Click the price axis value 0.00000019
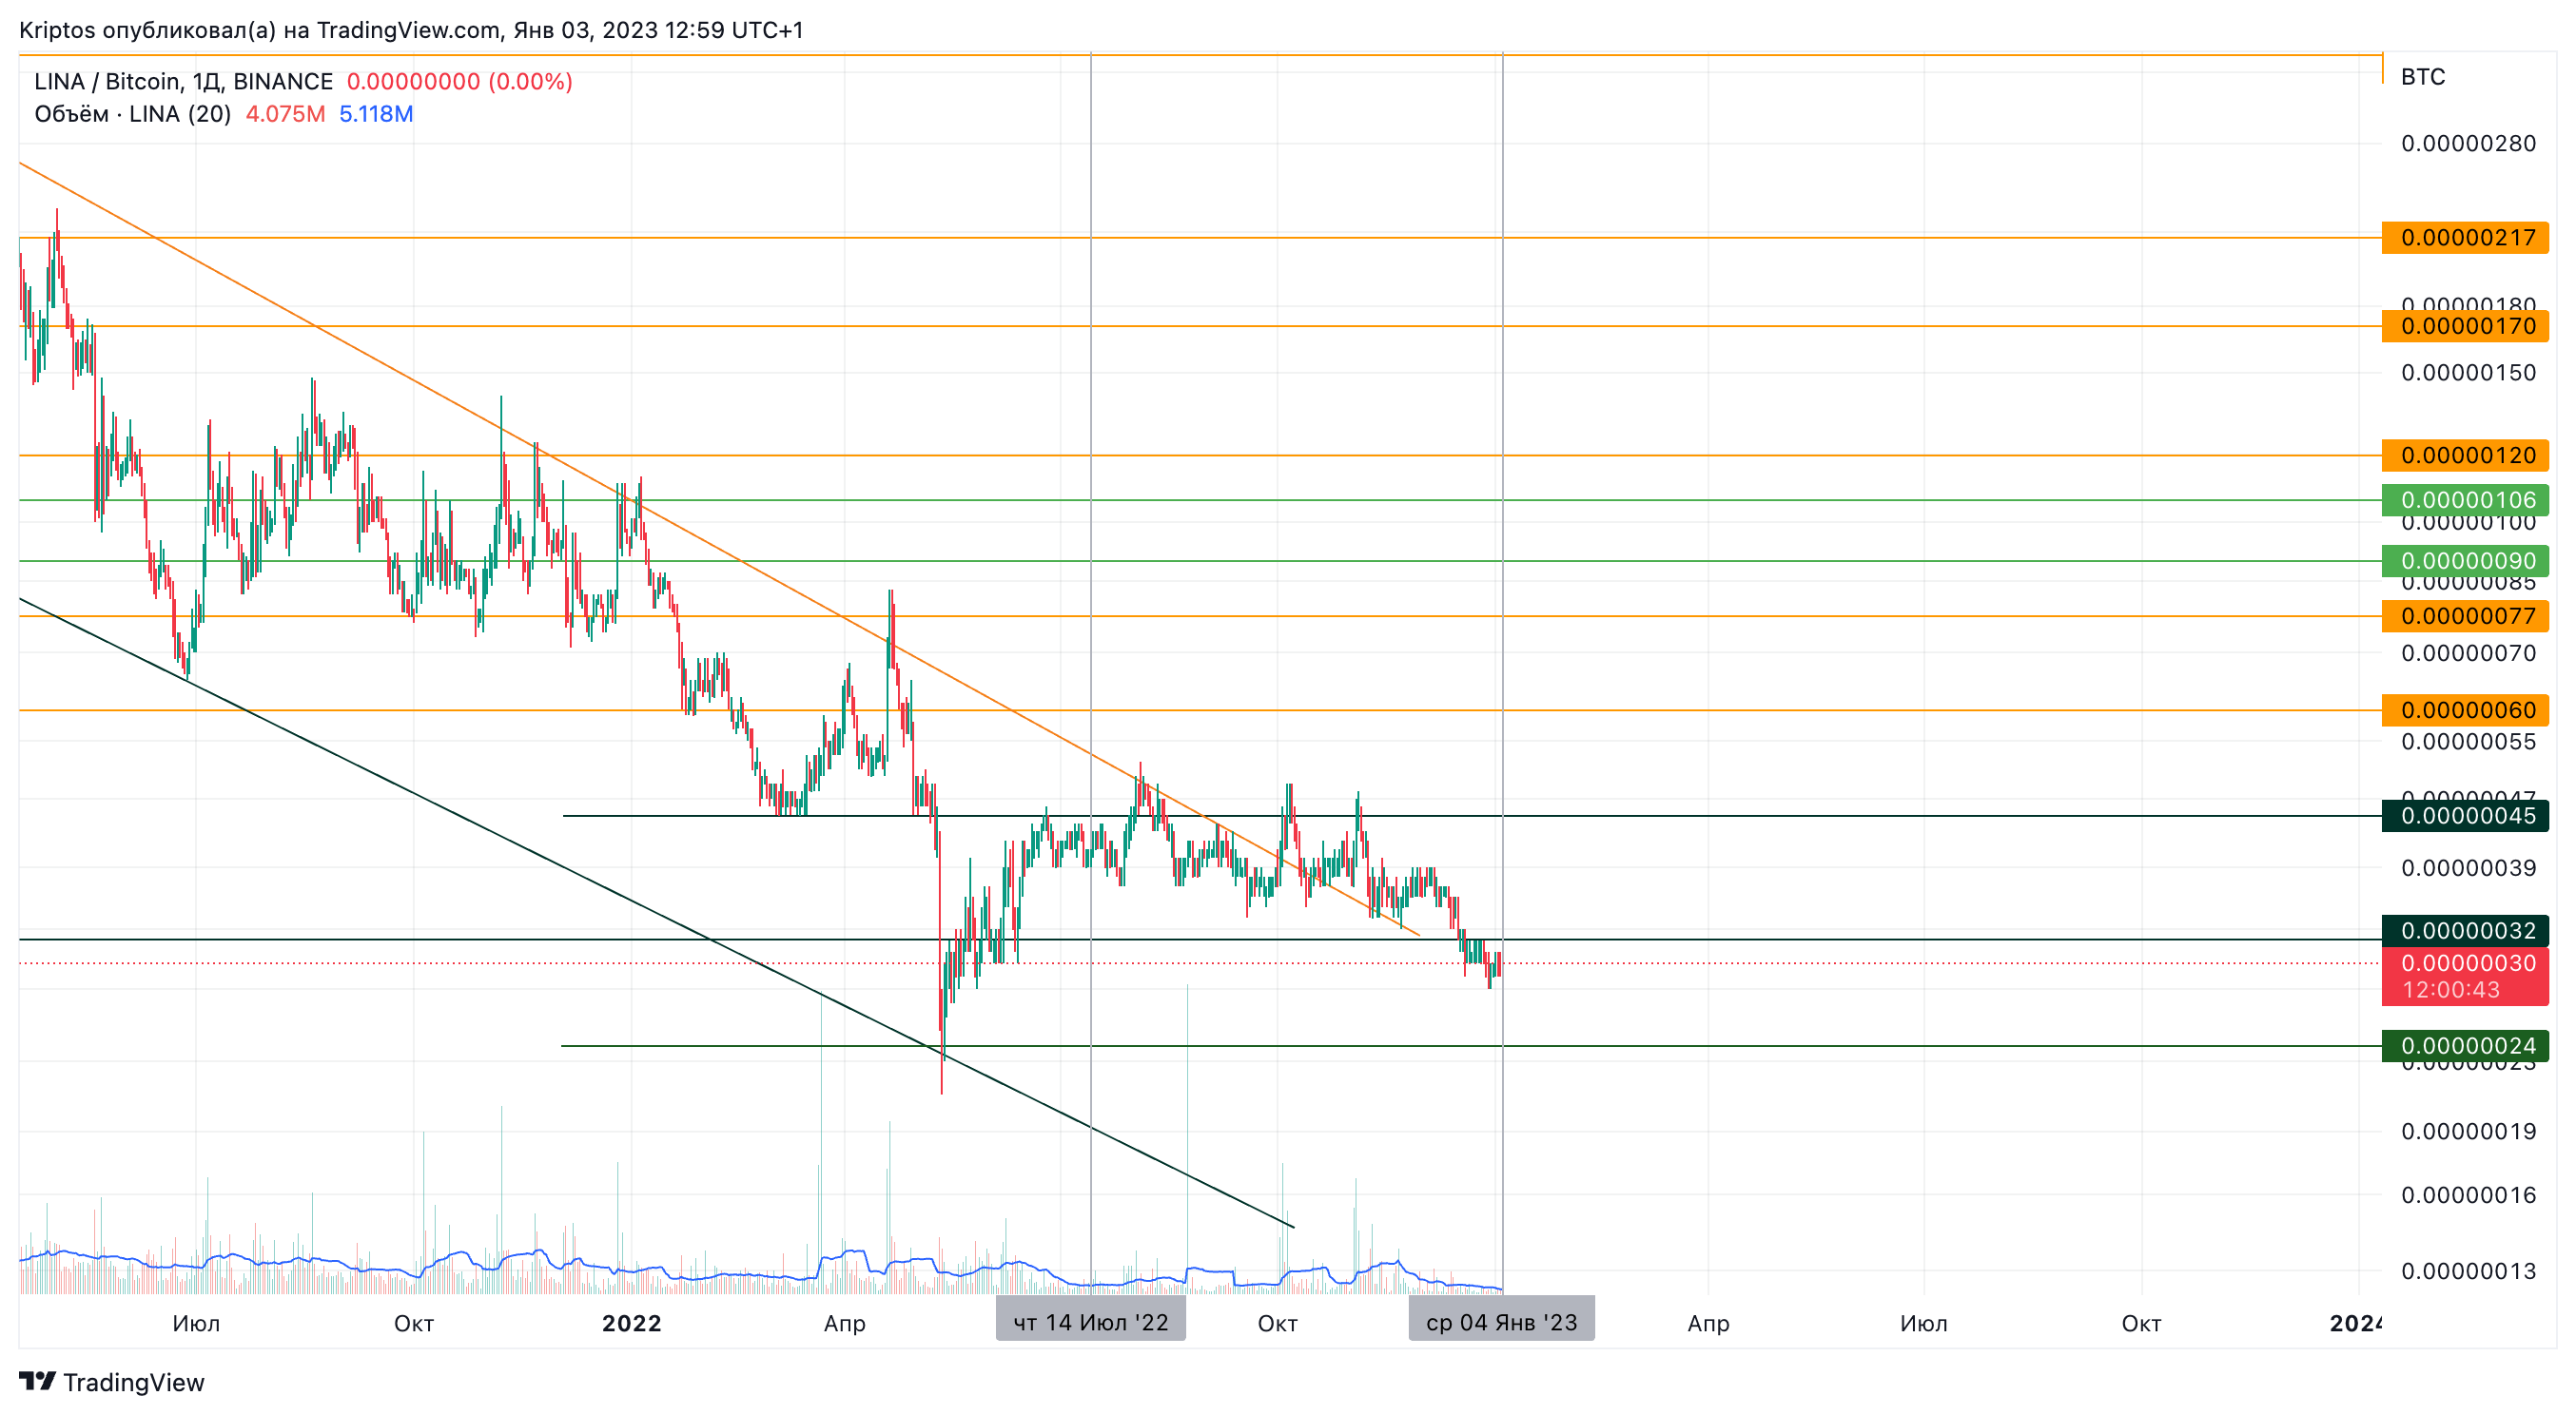This screenshot has height=1415, width=2576. (x=2468, y=1132)
